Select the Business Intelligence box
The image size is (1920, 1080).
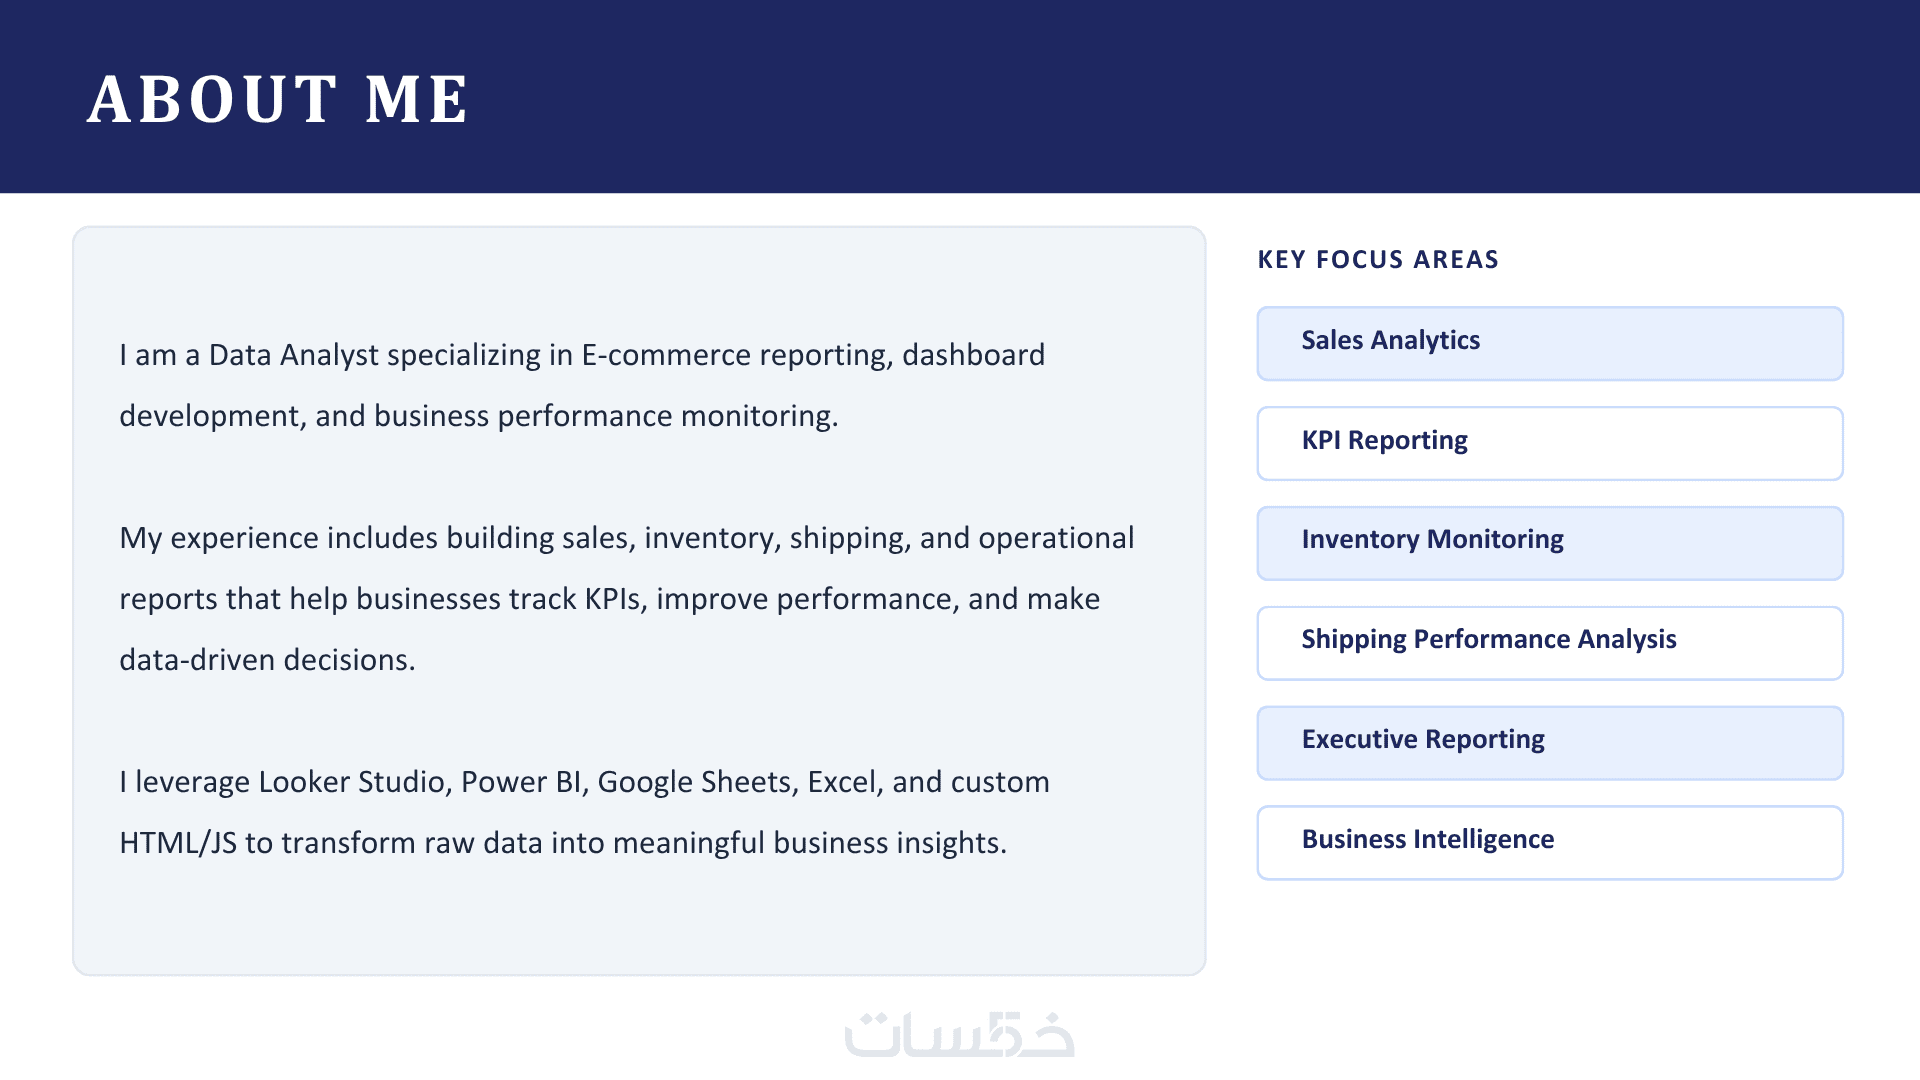(1550, 843)
